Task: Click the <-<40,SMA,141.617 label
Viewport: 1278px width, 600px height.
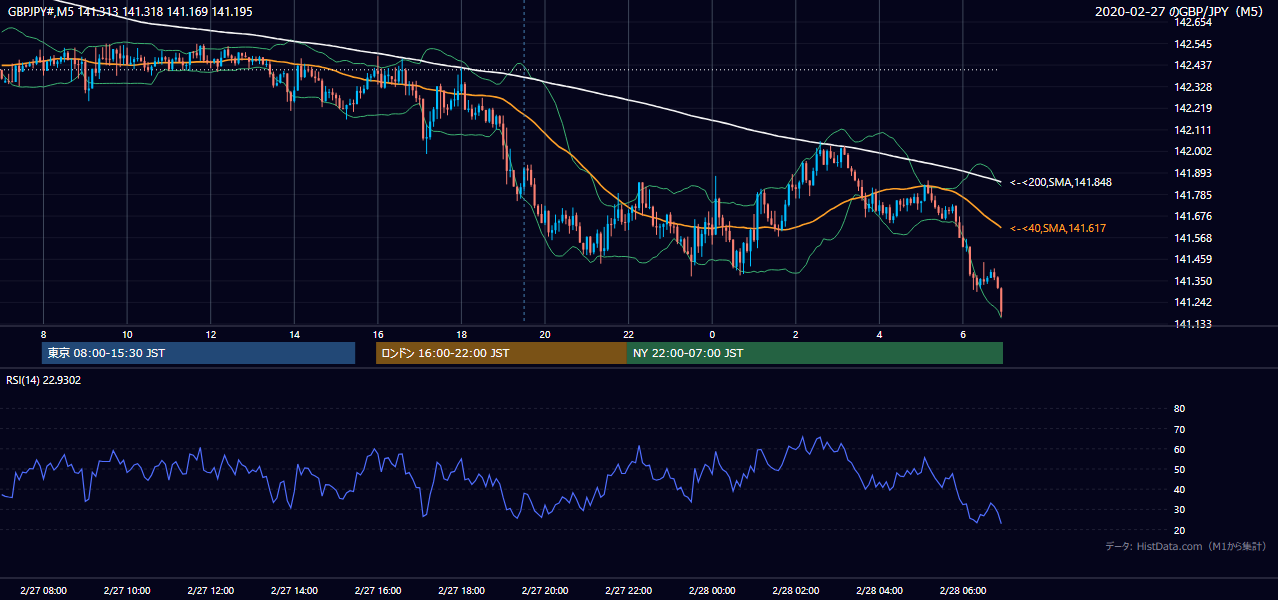Action: 1057,229
